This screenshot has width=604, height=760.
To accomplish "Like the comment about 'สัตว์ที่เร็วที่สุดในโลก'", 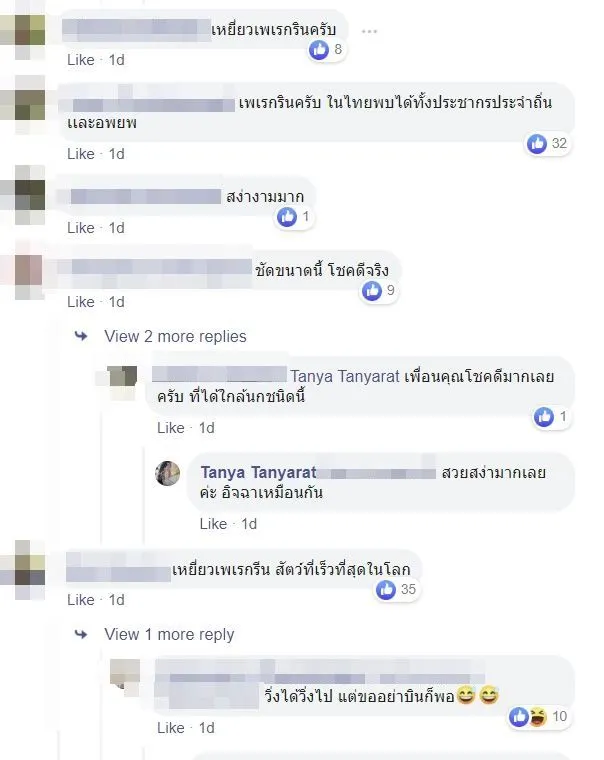I will click(81, 600).
